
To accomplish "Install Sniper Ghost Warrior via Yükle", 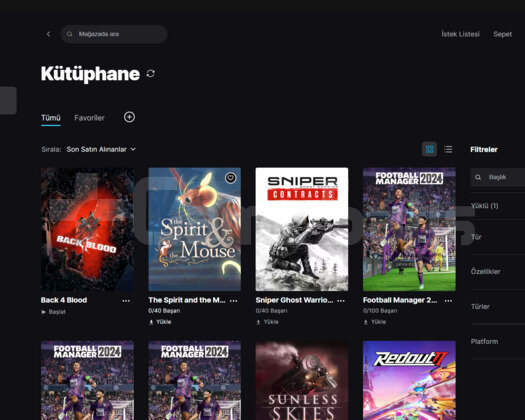I will pos(267,322).
